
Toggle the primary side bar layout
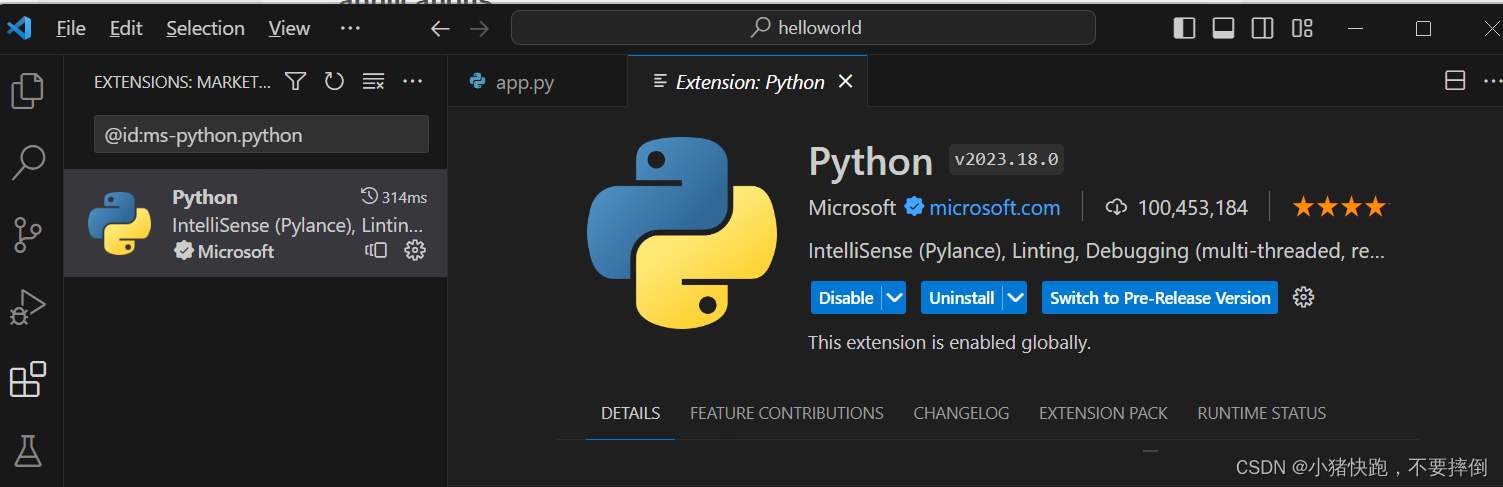click(1184, 29)
